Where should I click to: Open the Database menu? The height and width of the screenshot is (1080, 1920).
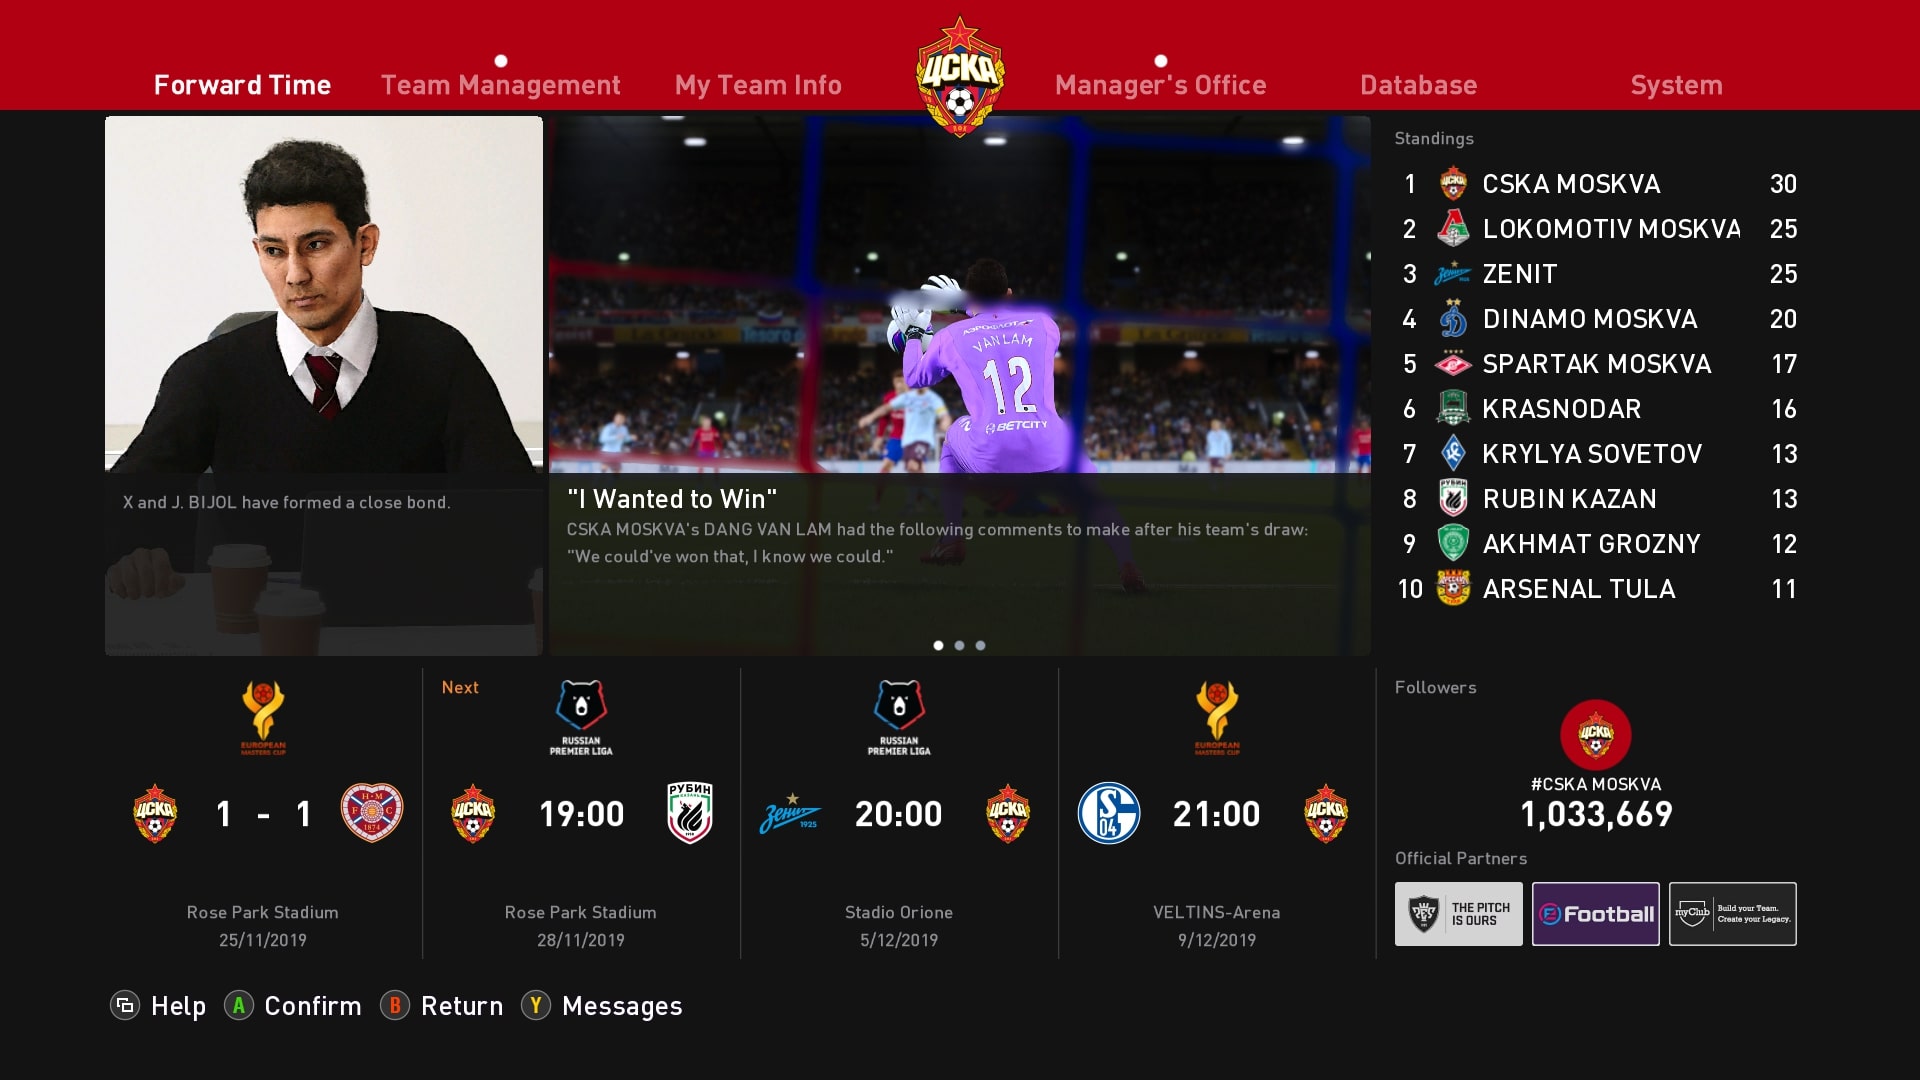tap(1418, 85)
